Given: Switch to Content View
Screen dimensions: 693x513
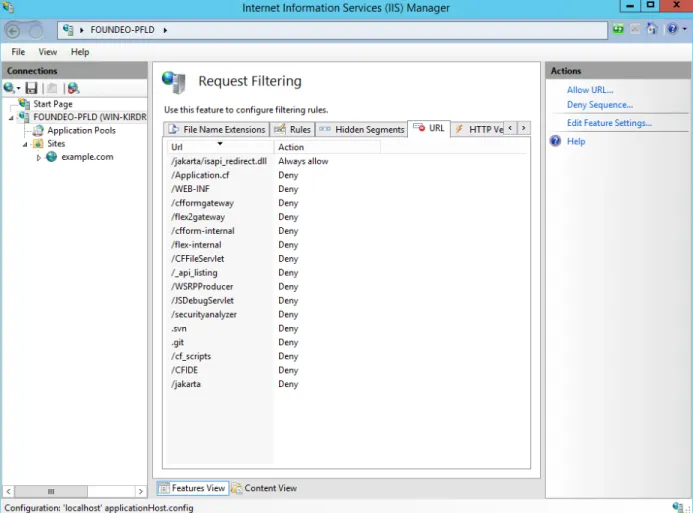Looking at the screenshot, I should coord(264,488).
